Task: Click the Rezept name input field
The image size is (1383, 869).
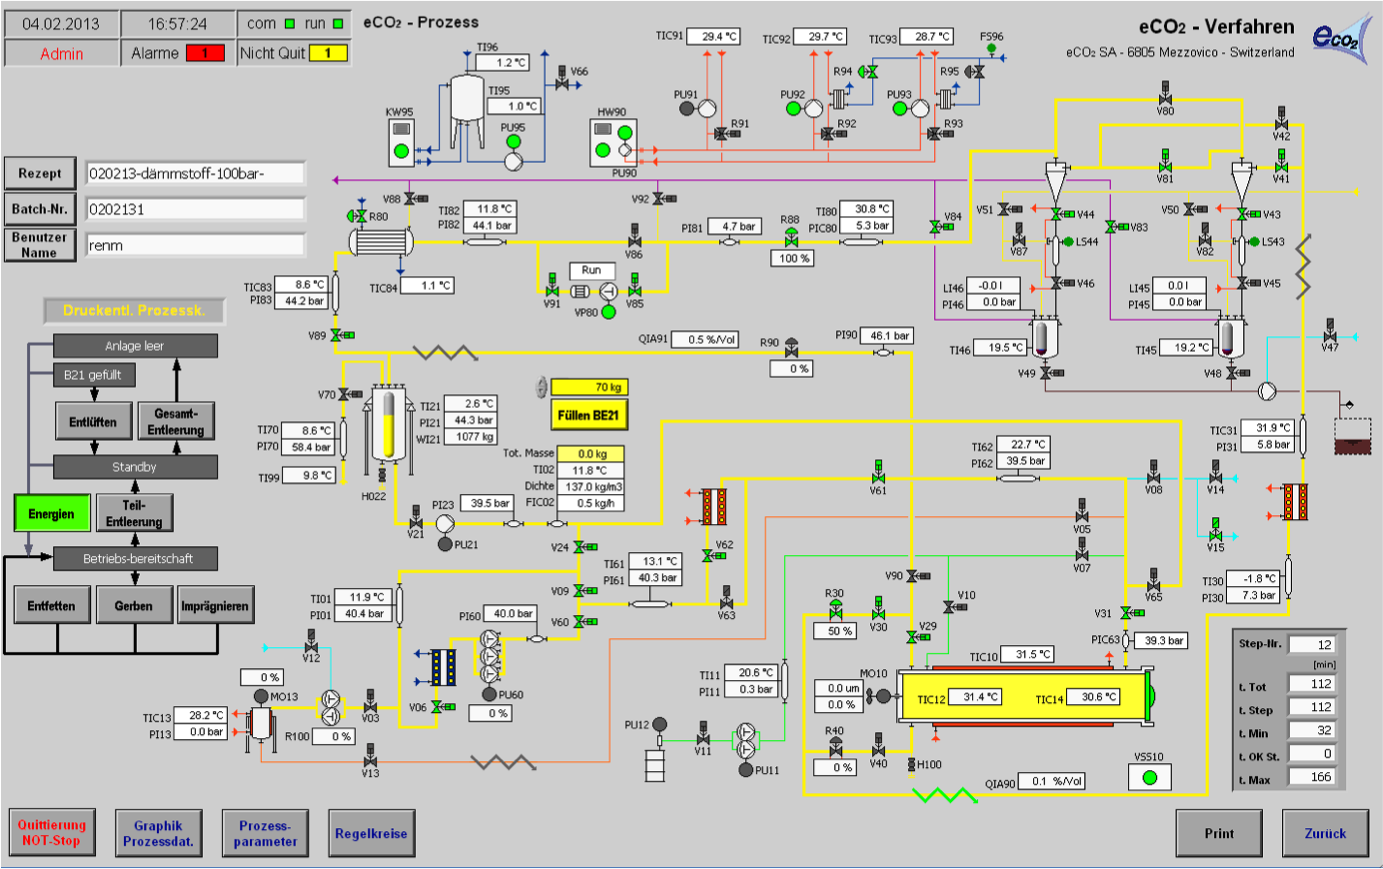Action: pyautogui.click(x=195, y=173)
